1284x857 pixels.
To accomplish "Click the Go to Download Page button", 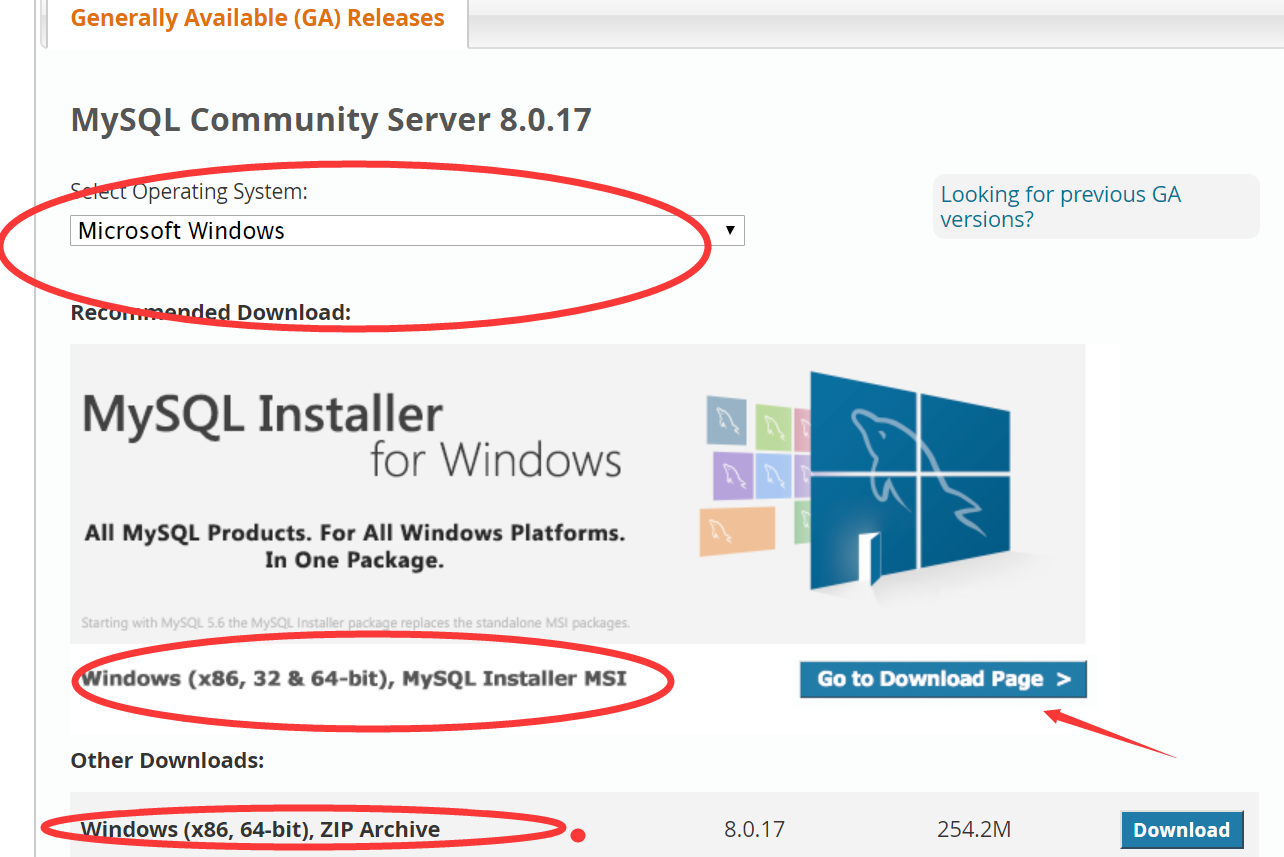I will click(942, 679).
